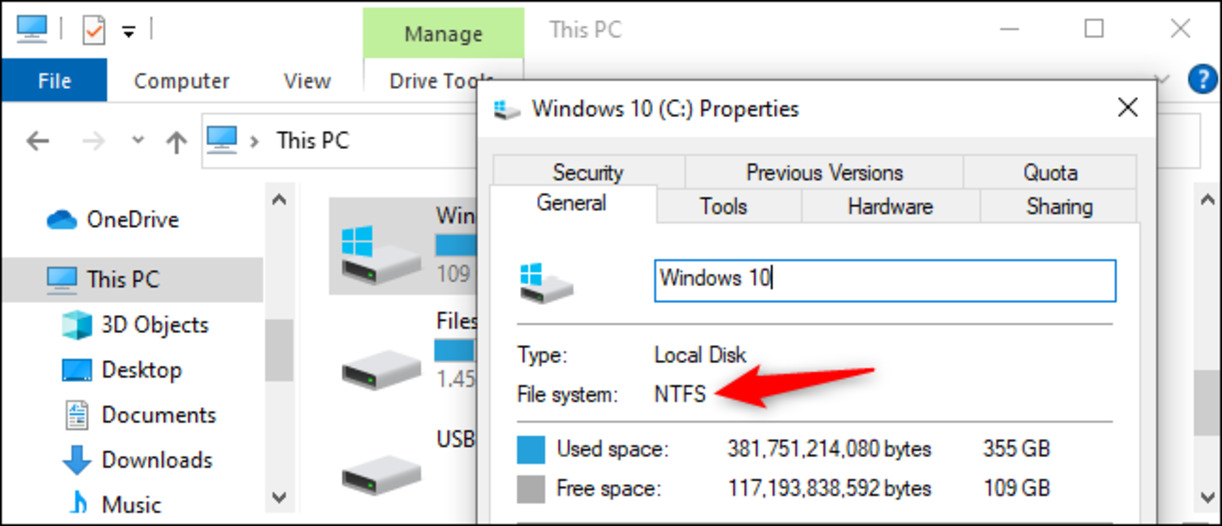
Task: Click the This PC icon in title bar
Action: tap(34, 29)
